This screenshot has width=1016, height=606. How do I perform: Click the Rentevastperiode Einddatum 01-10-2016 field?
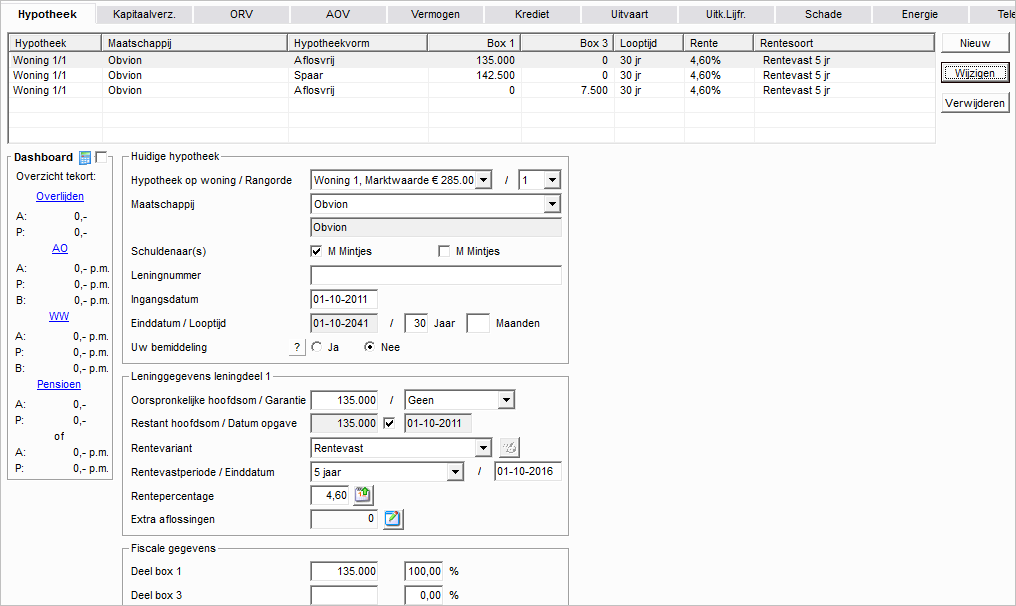528,471
